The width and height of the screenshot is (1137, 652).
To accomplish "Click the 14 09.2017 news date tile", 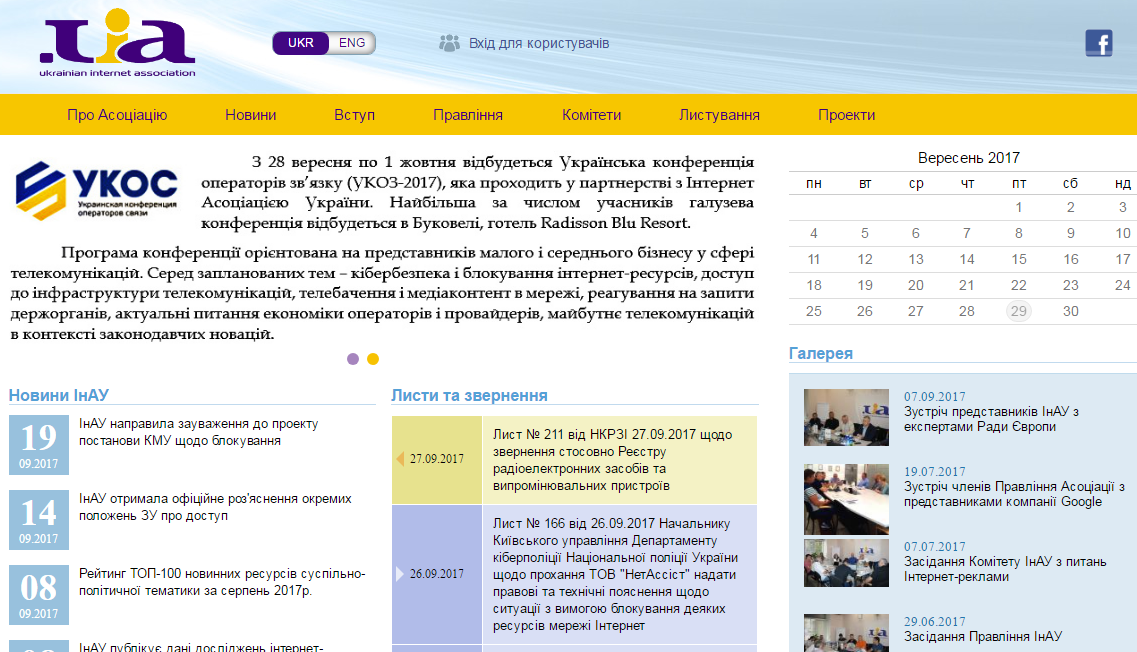I will click(38, 520).
